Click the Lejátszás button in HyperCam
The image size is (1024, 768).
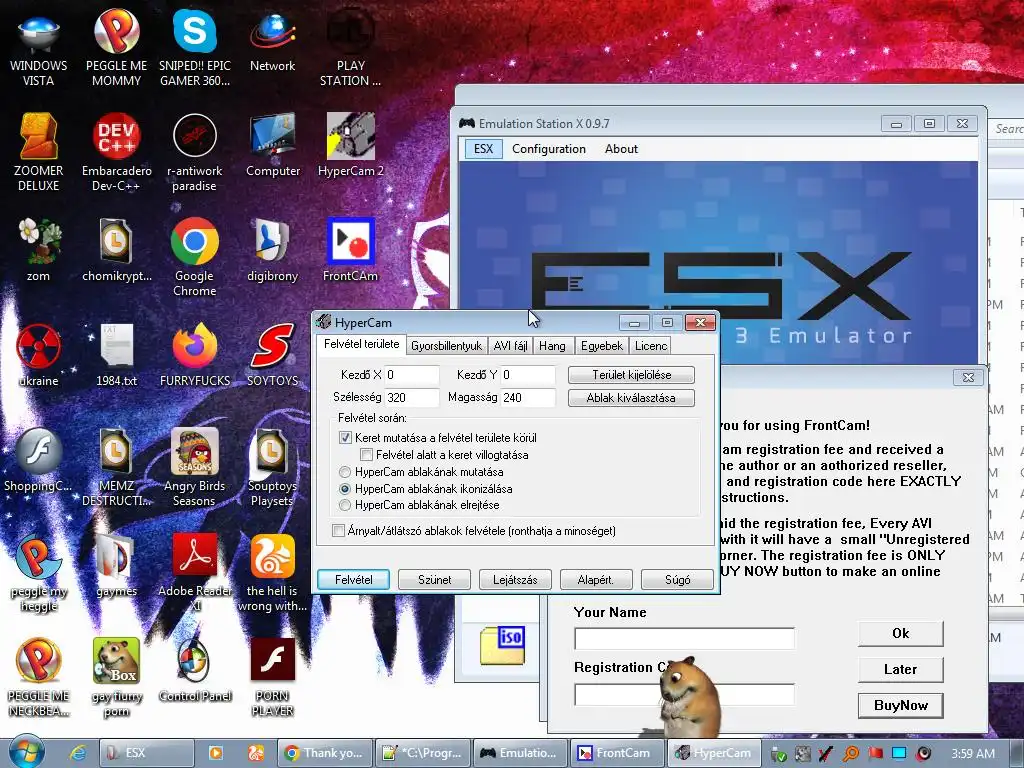[515, 579]
